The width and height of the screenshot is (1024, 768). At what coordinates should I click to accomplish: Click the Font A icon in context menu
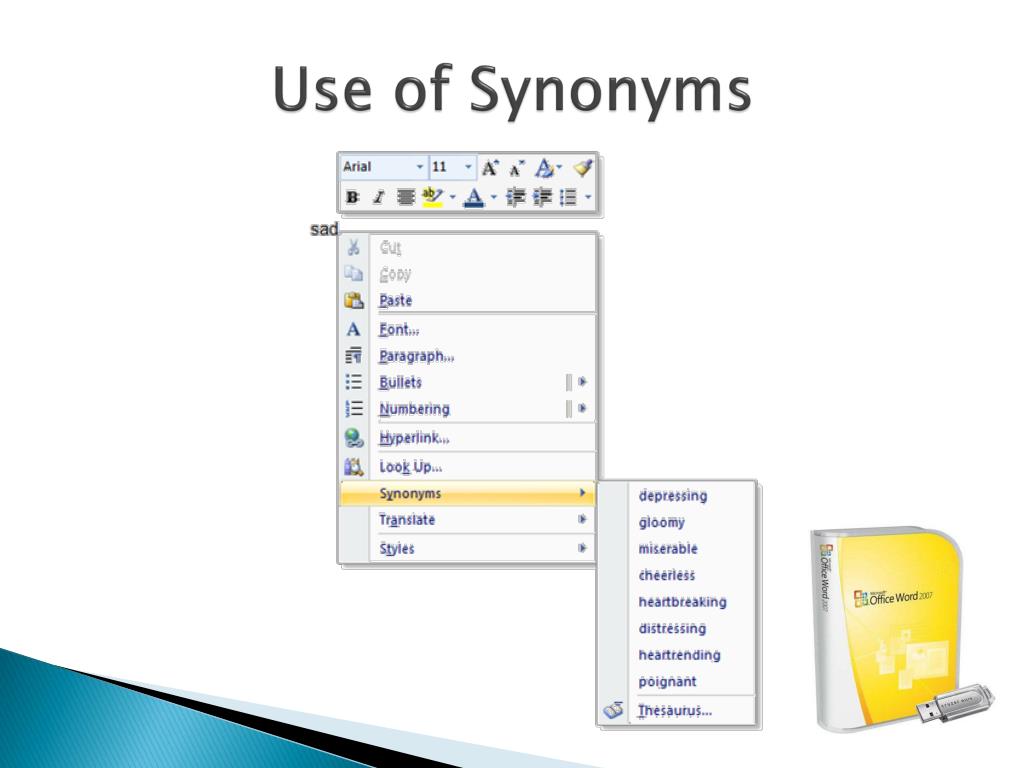tap(353, 329)
